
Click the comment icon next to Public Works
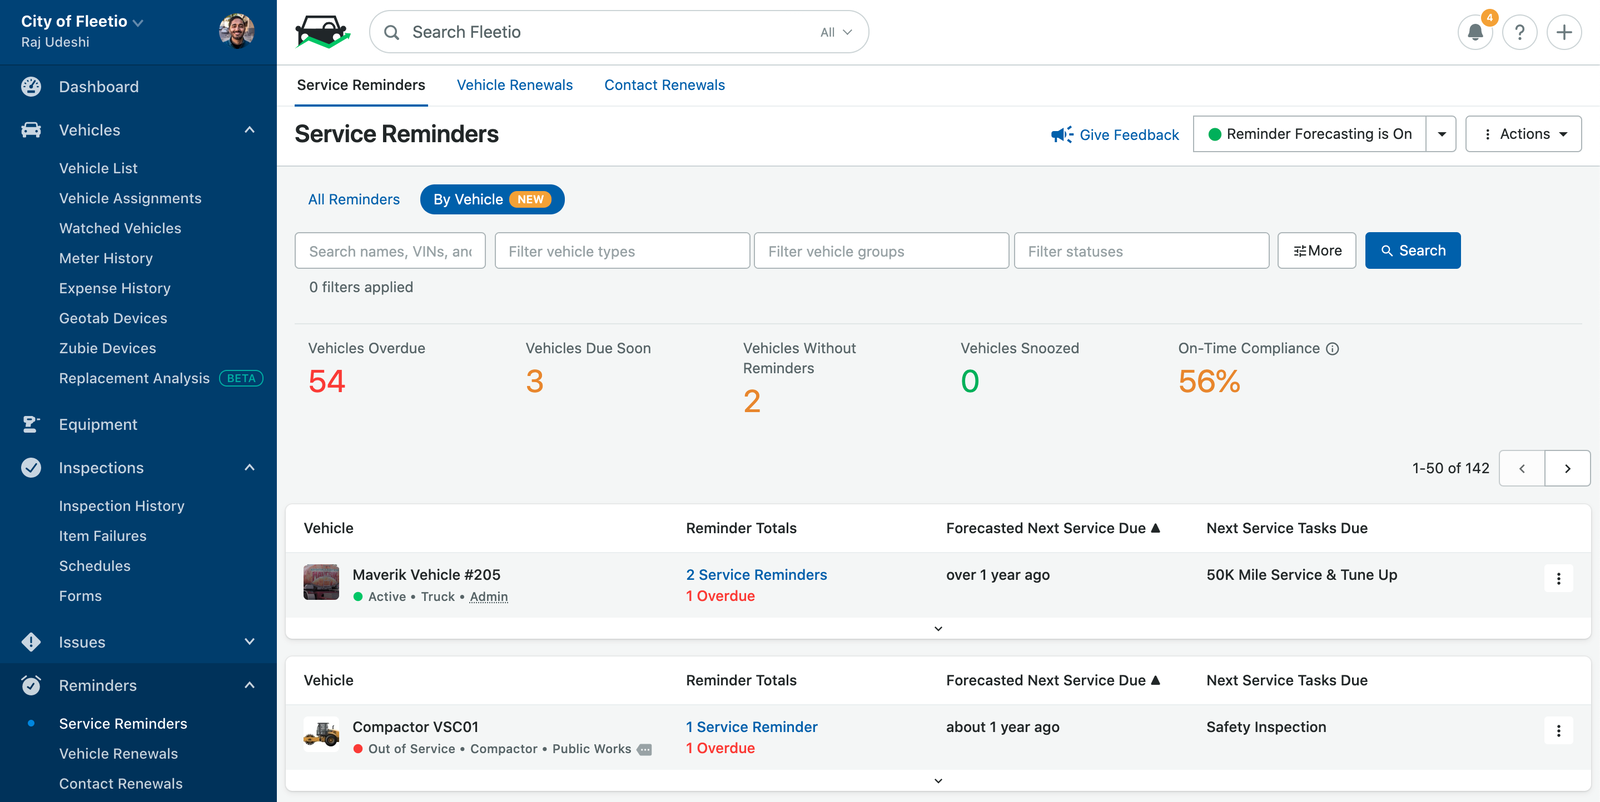[645, 749]
